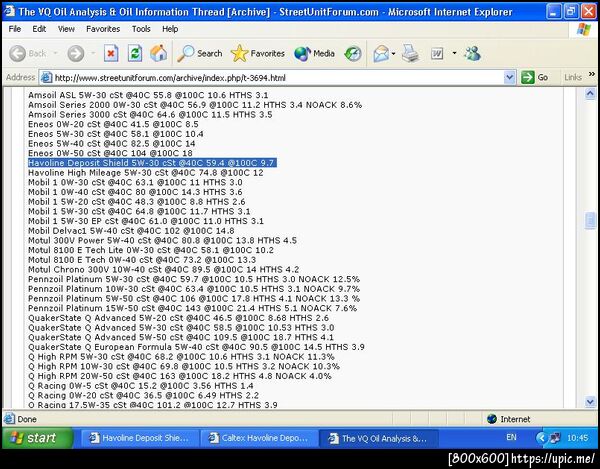Image resolution: width=600 pixels, height=469 pixels.
Task: Open the Messenger people icon
Action: pyautogui.click(x=473, y=54)
